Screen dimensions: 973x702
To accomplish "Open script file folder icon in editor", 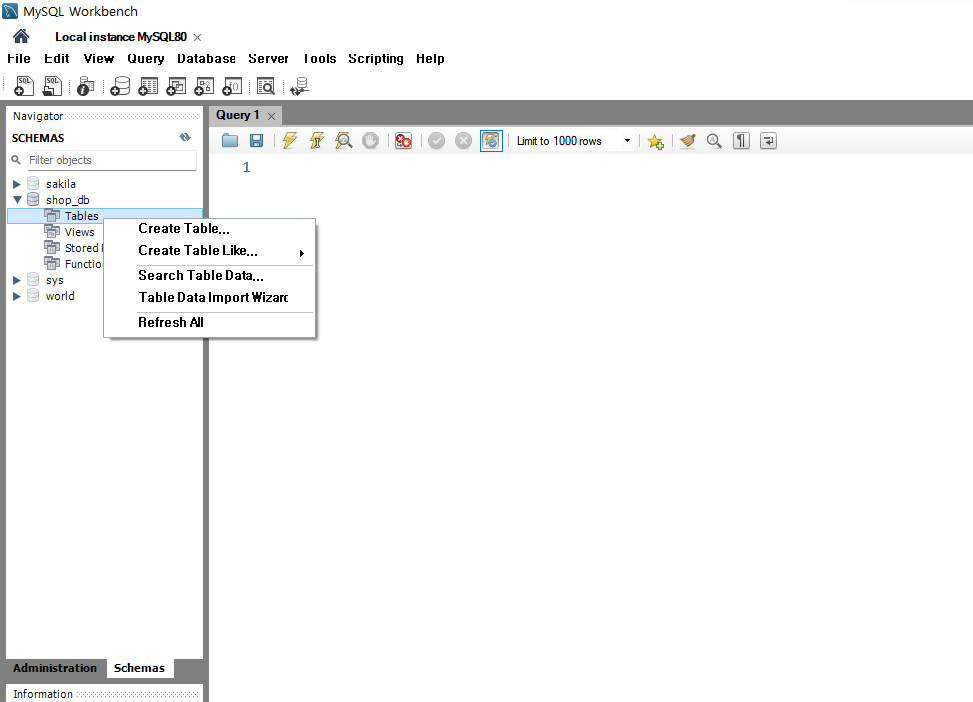I will 230,141.
